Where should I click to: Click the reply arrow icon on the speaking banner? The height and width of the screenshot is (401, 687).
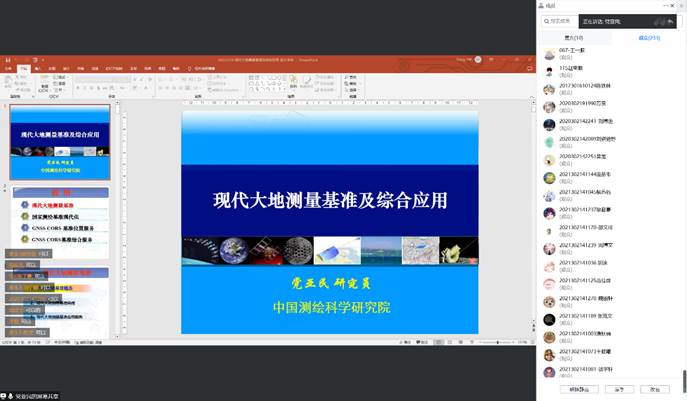pyautogui.click(x=670, y=21)
